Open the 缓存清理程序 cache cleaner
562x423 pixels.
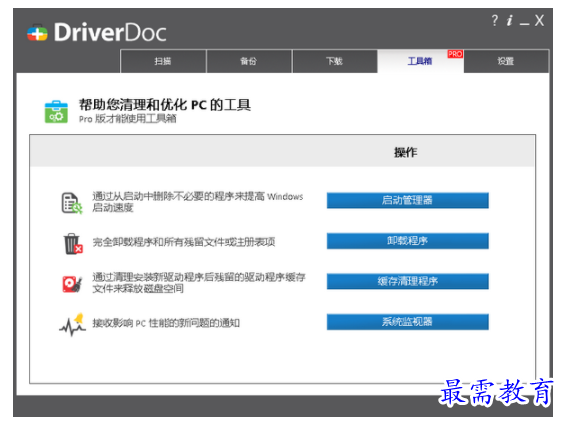click(x=408, y=281)
